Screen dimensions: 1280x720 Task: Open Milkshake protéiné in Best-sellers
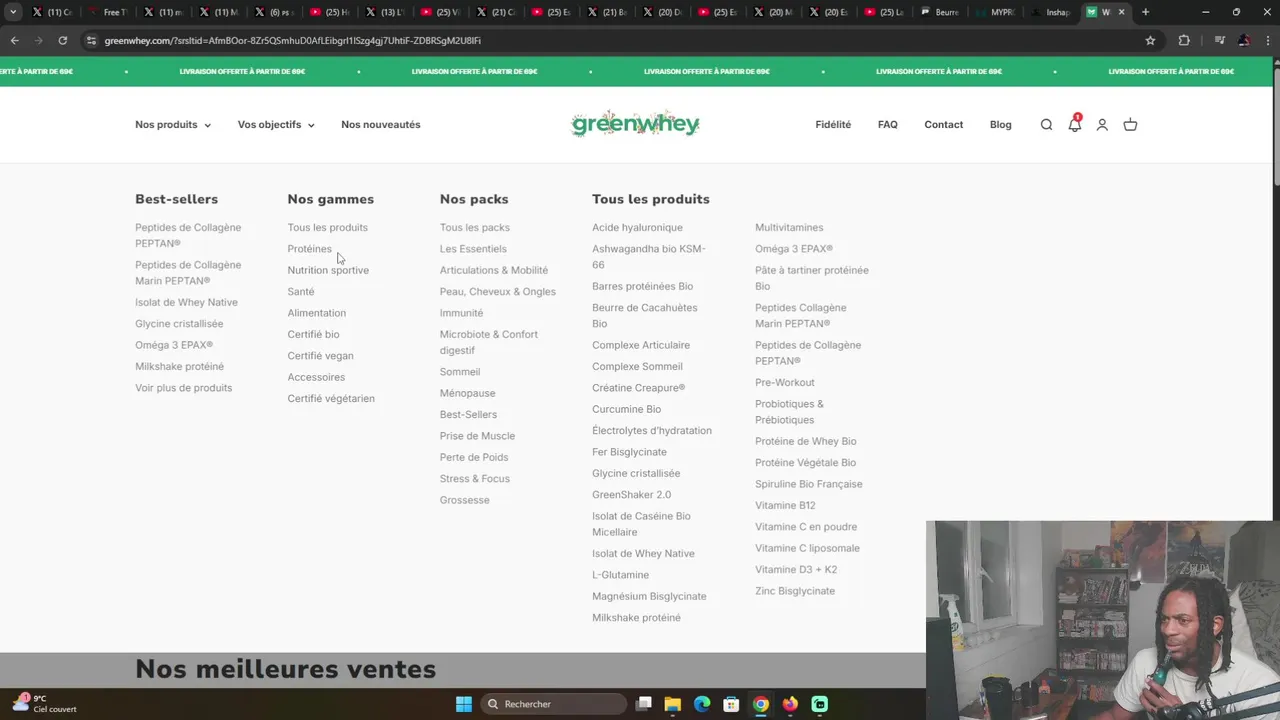click(x=179, y=367)
